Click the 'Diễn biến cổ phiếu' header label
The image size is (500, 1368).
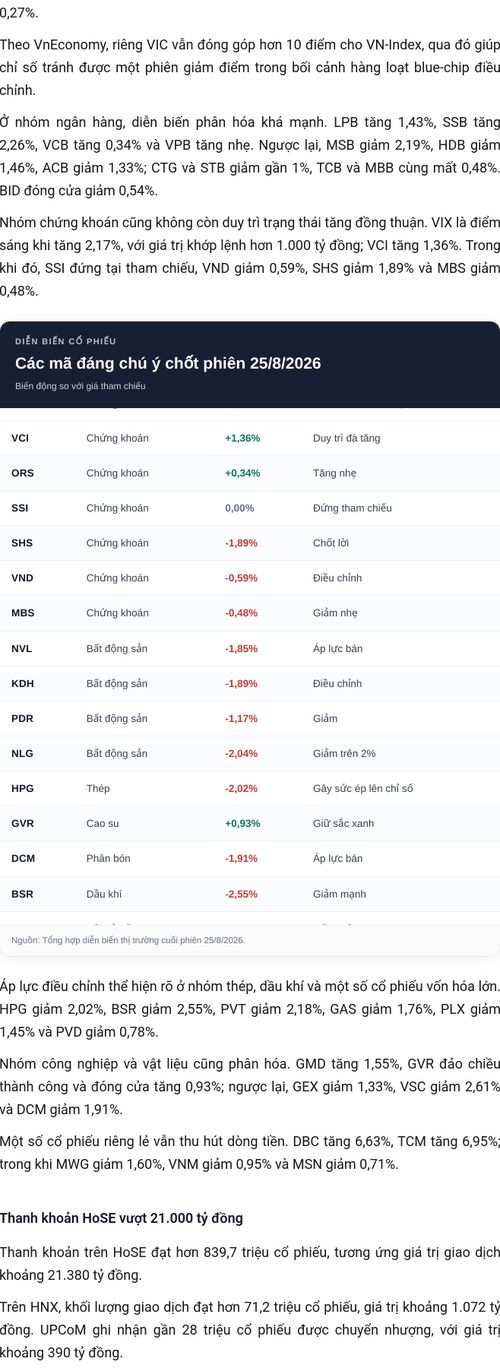click(66, 341)
